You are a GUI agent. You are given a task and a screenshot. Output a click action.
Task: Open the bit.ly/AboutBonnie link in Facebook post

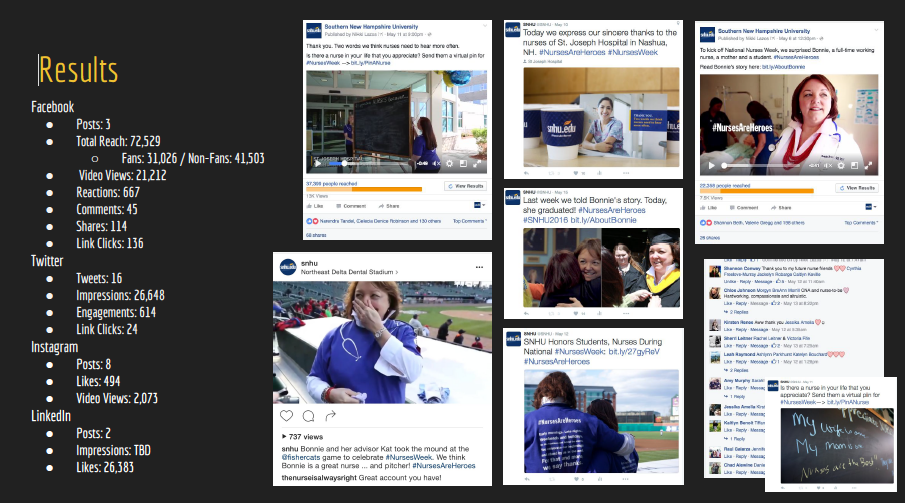click(783, 67)
